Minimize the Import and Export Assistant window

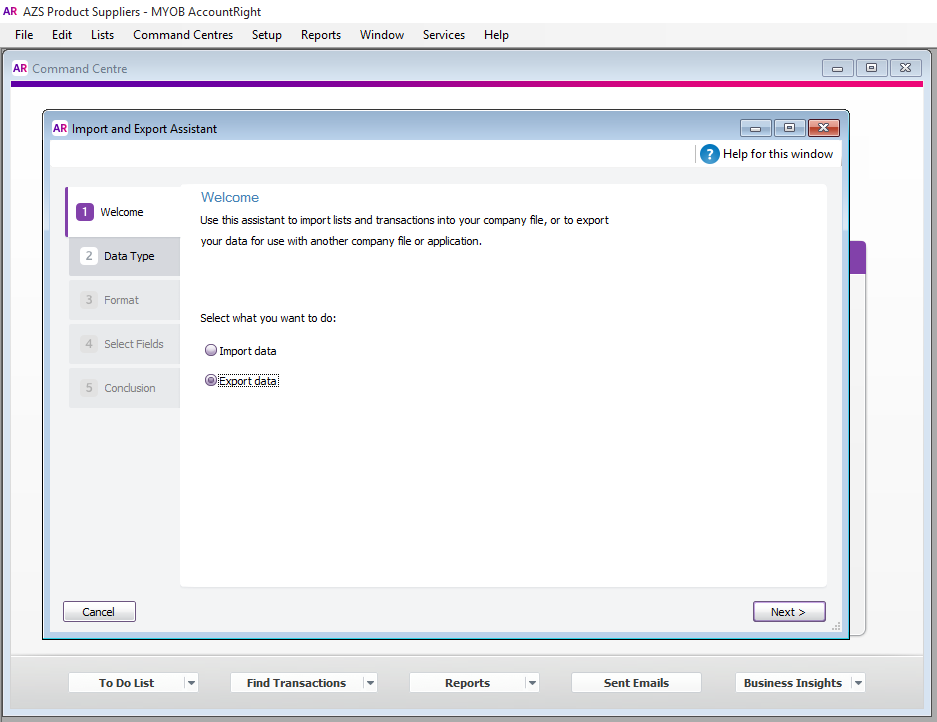(x=756, y=128)
